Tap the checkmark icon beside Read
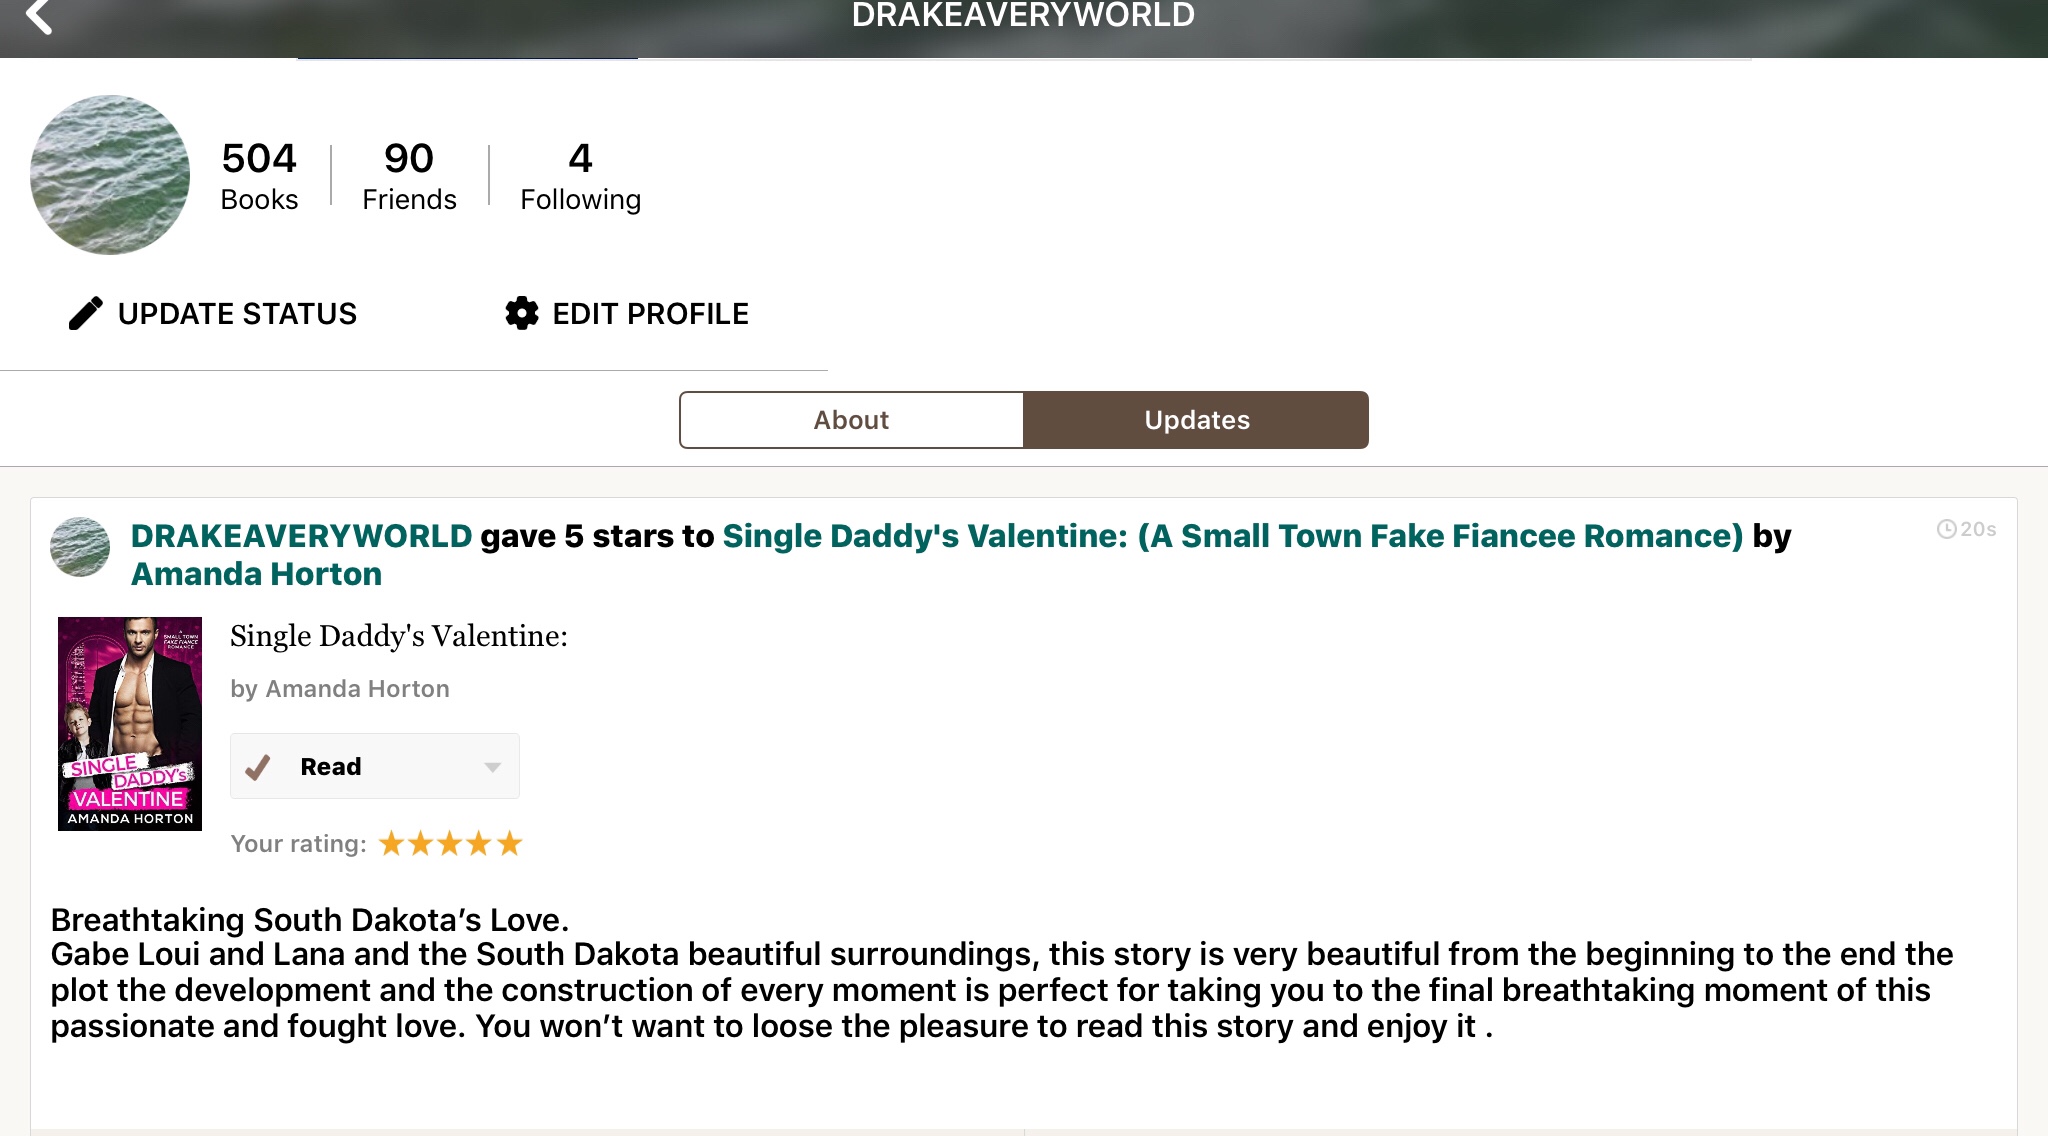 pos(258,767)
